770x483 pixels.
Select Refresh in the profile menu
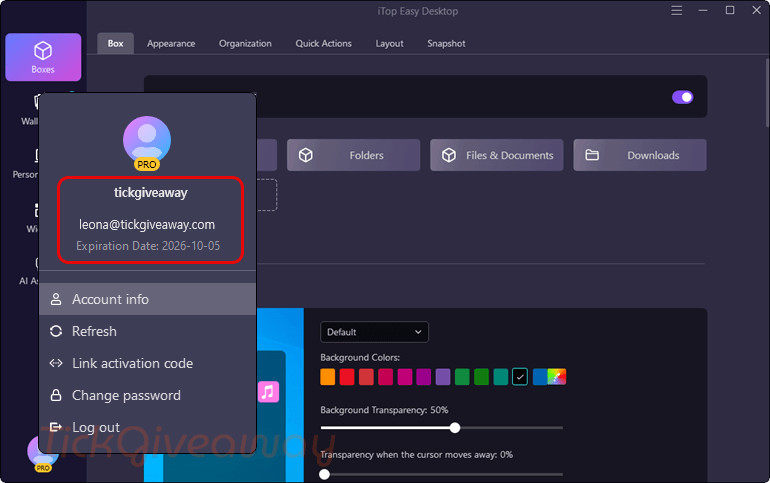[147, 331]
